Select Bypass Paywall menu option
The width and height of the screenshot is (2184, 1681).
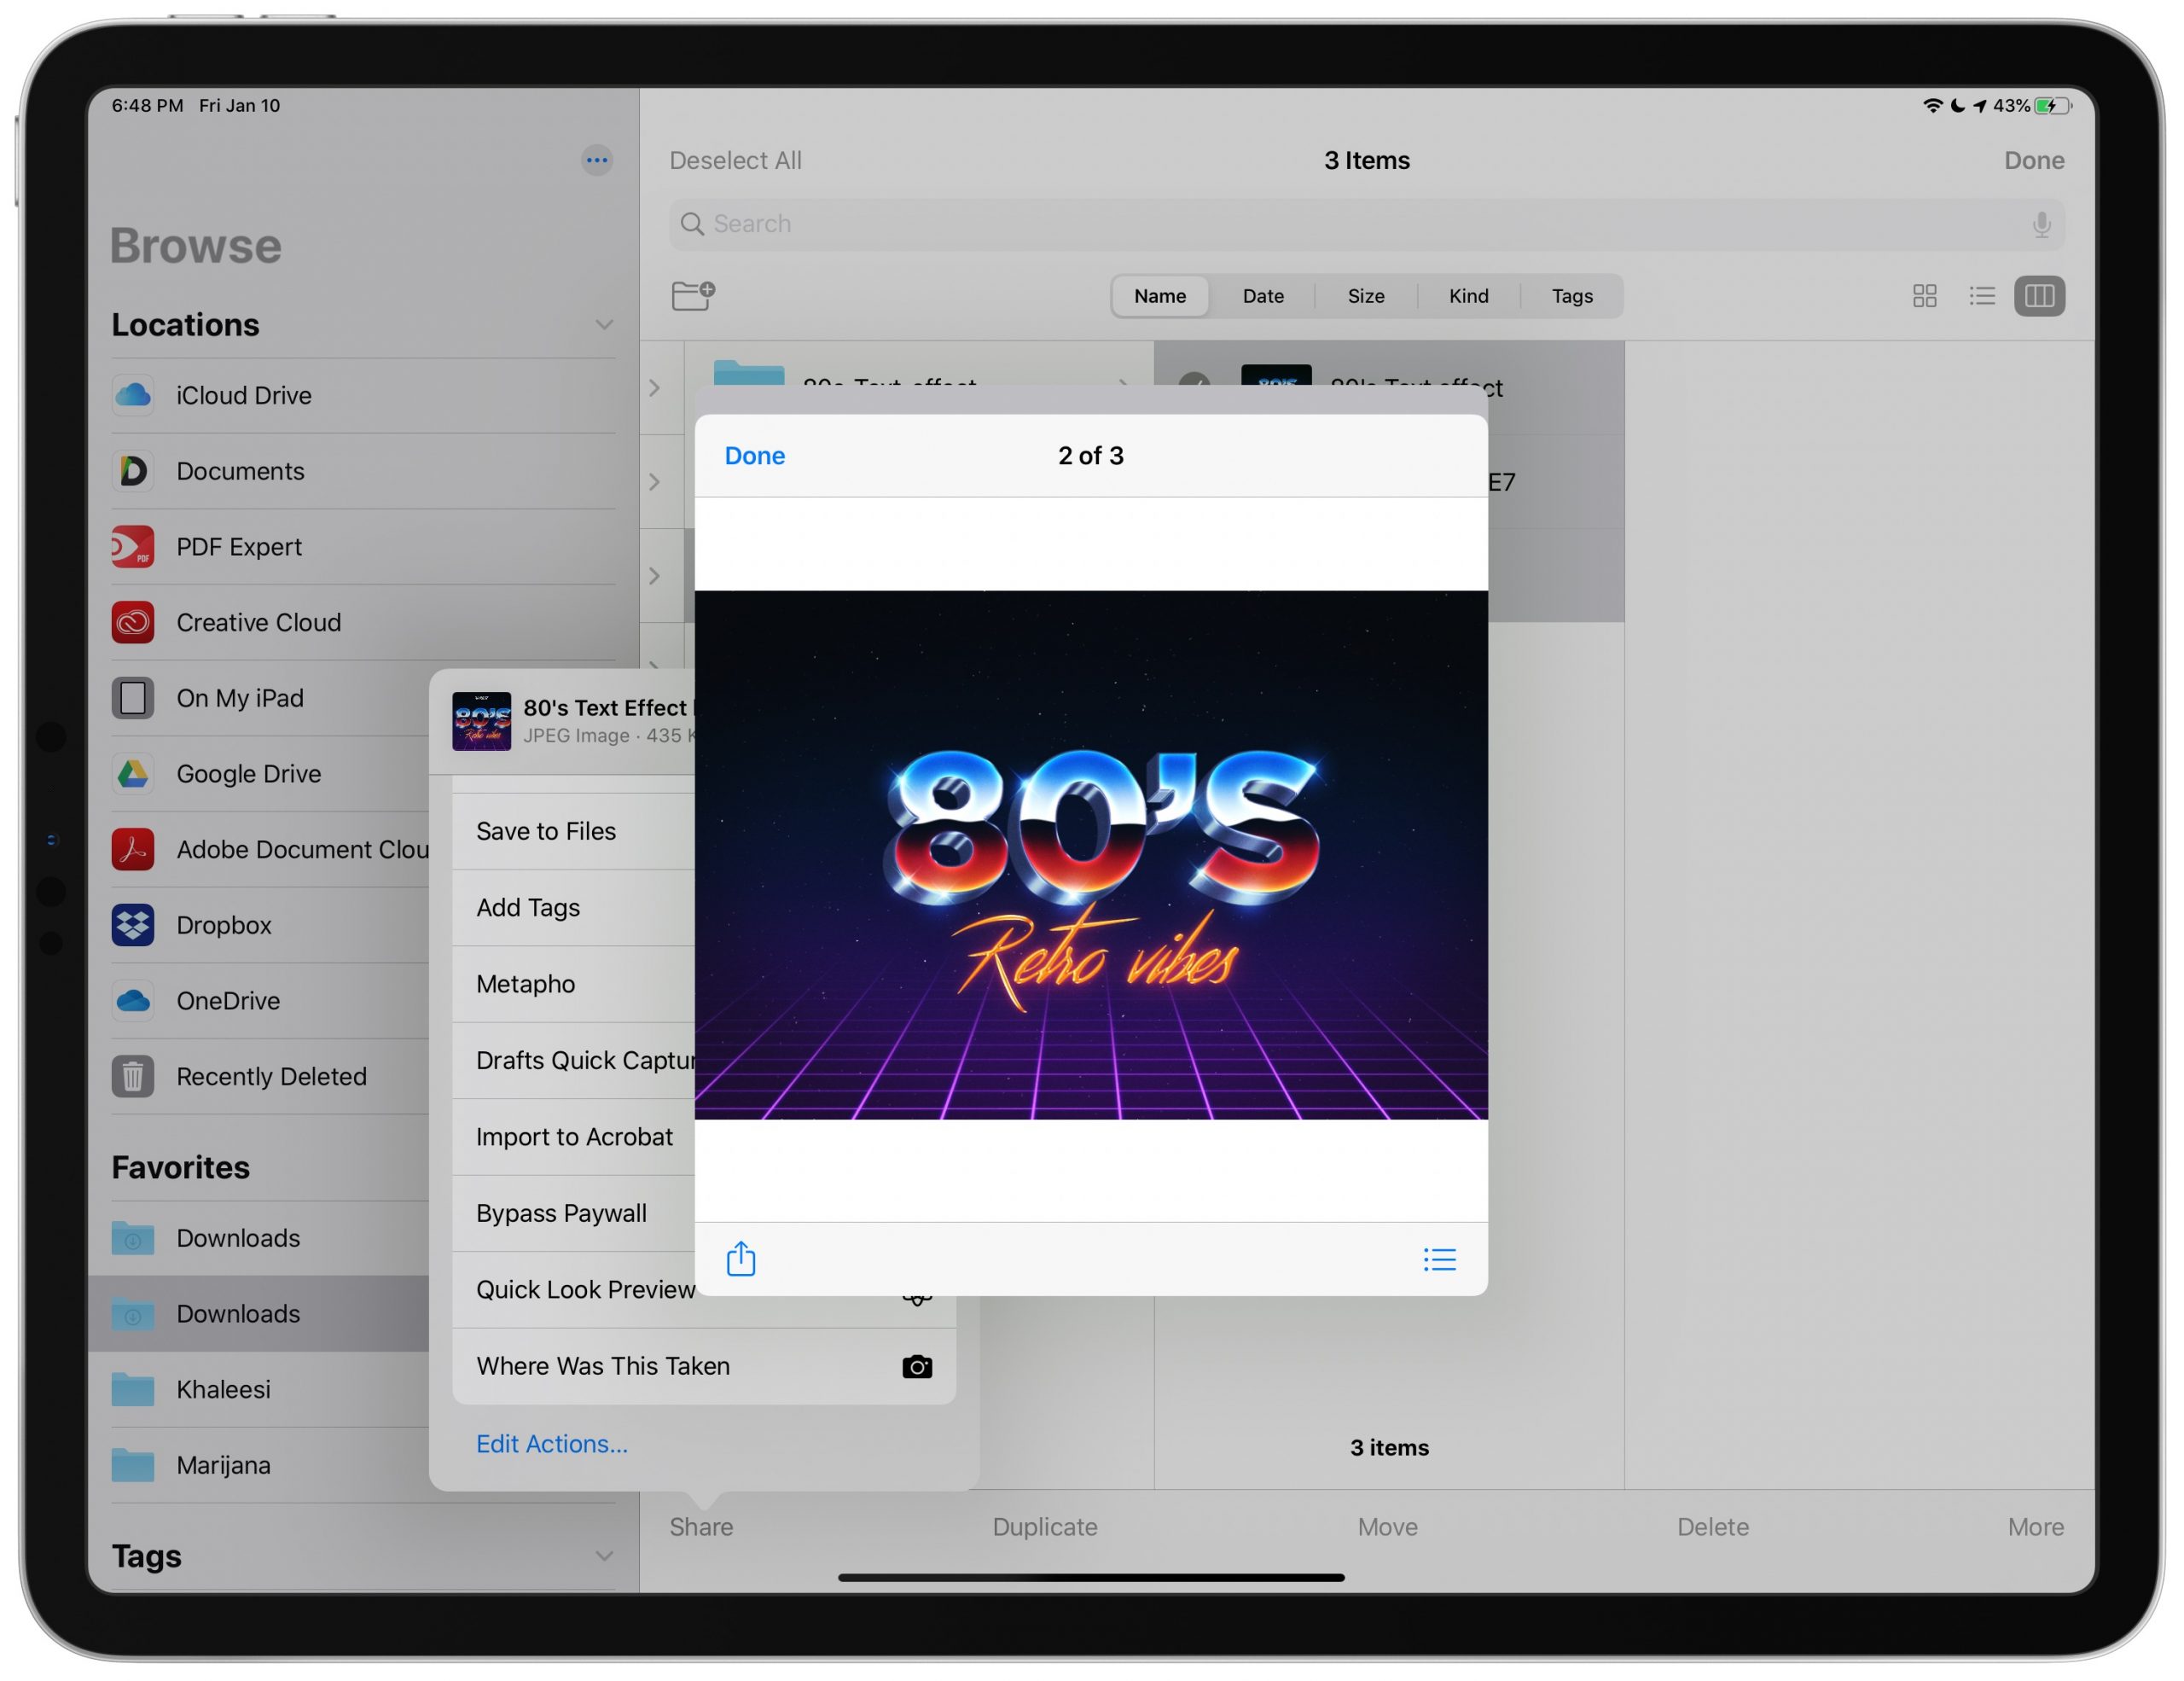pos(560,1213)
